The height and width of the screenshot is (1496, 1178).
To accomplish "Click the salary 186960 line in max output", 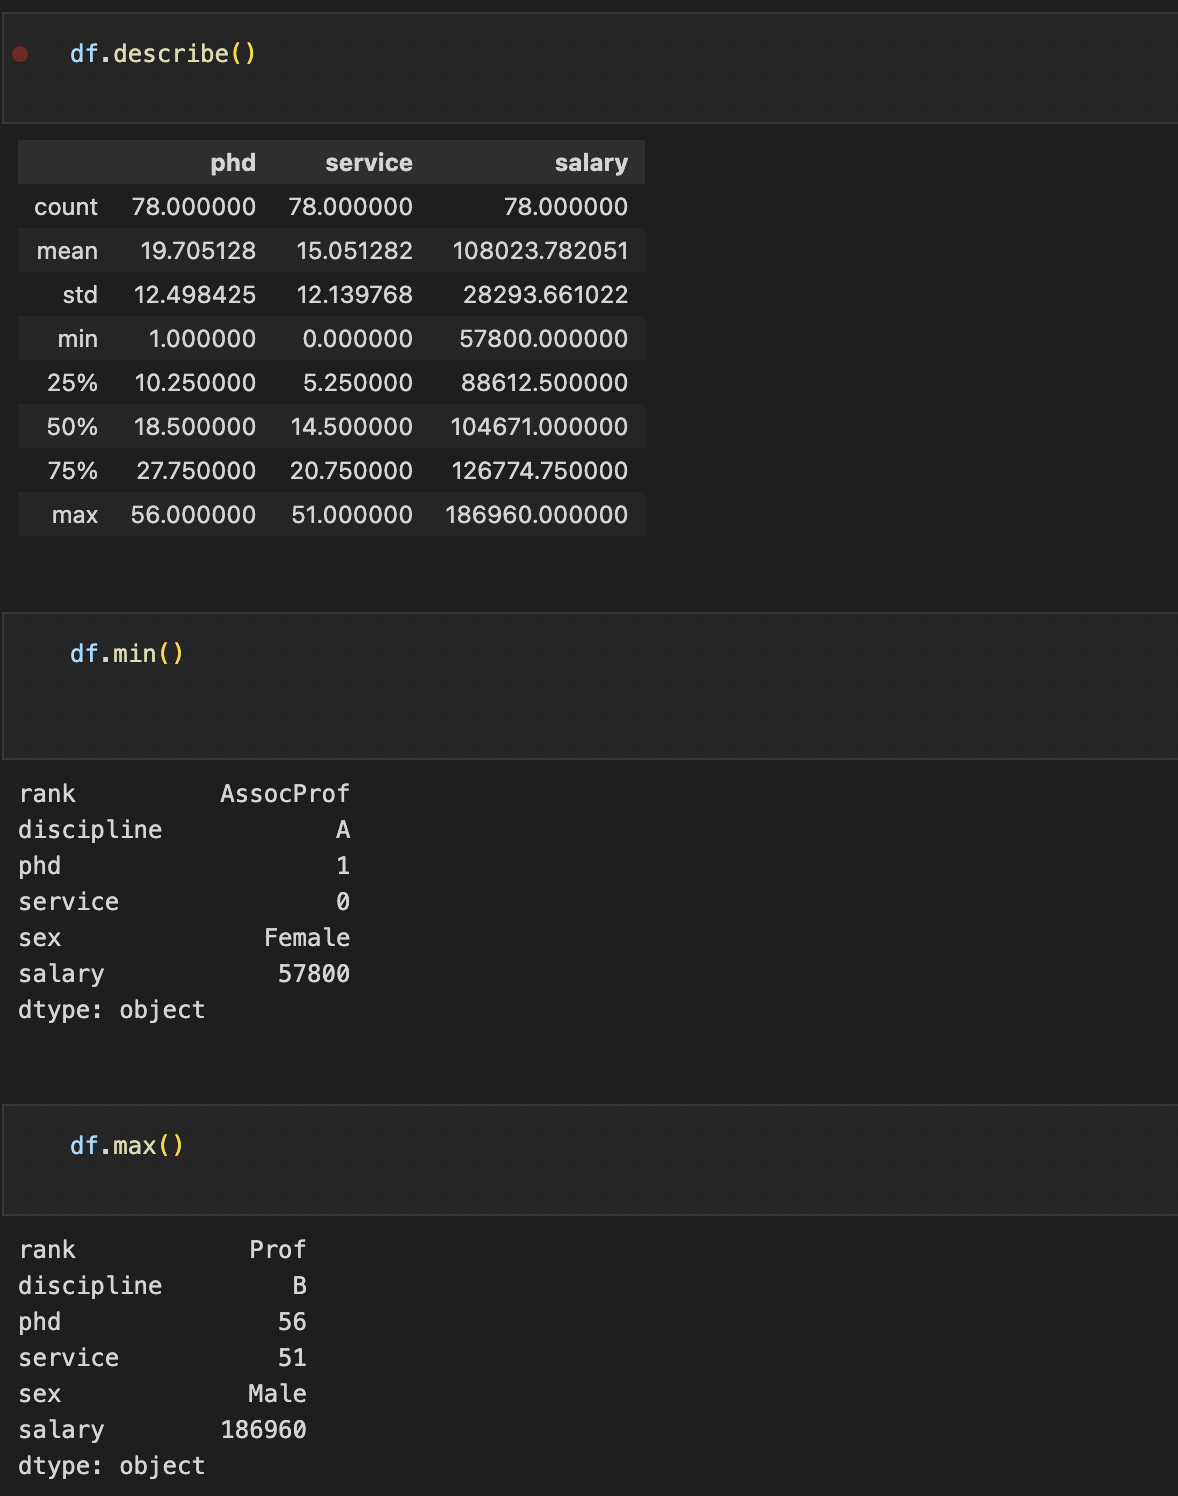I will pos(162,1430).
